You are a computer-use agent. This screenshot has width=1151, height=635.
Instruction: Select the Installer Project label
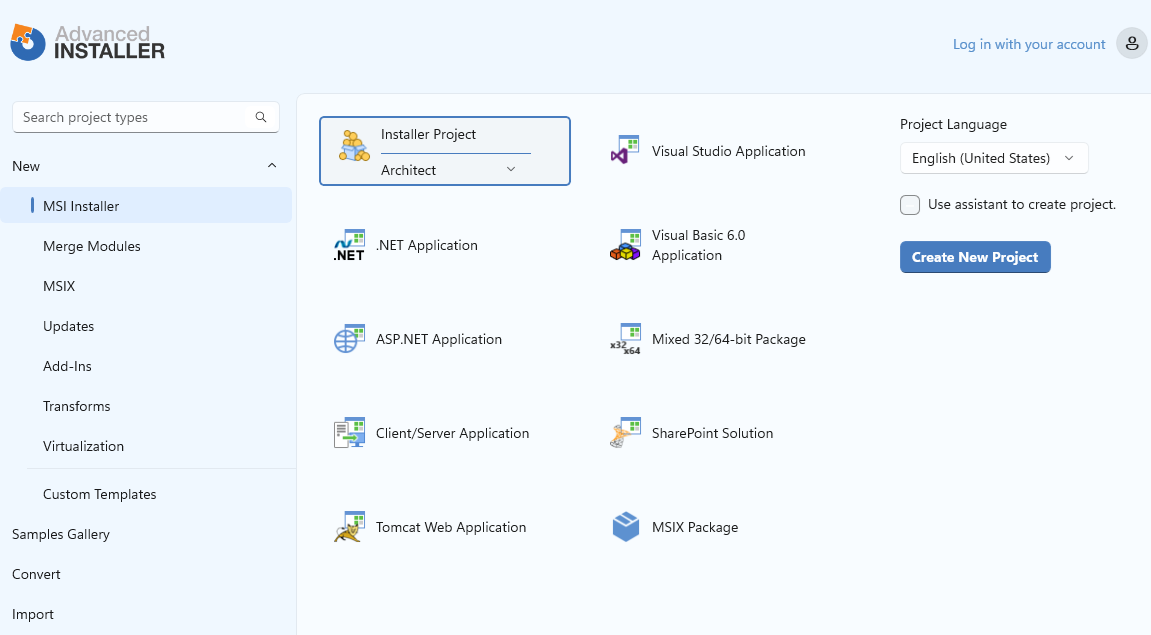pos(428,134)
